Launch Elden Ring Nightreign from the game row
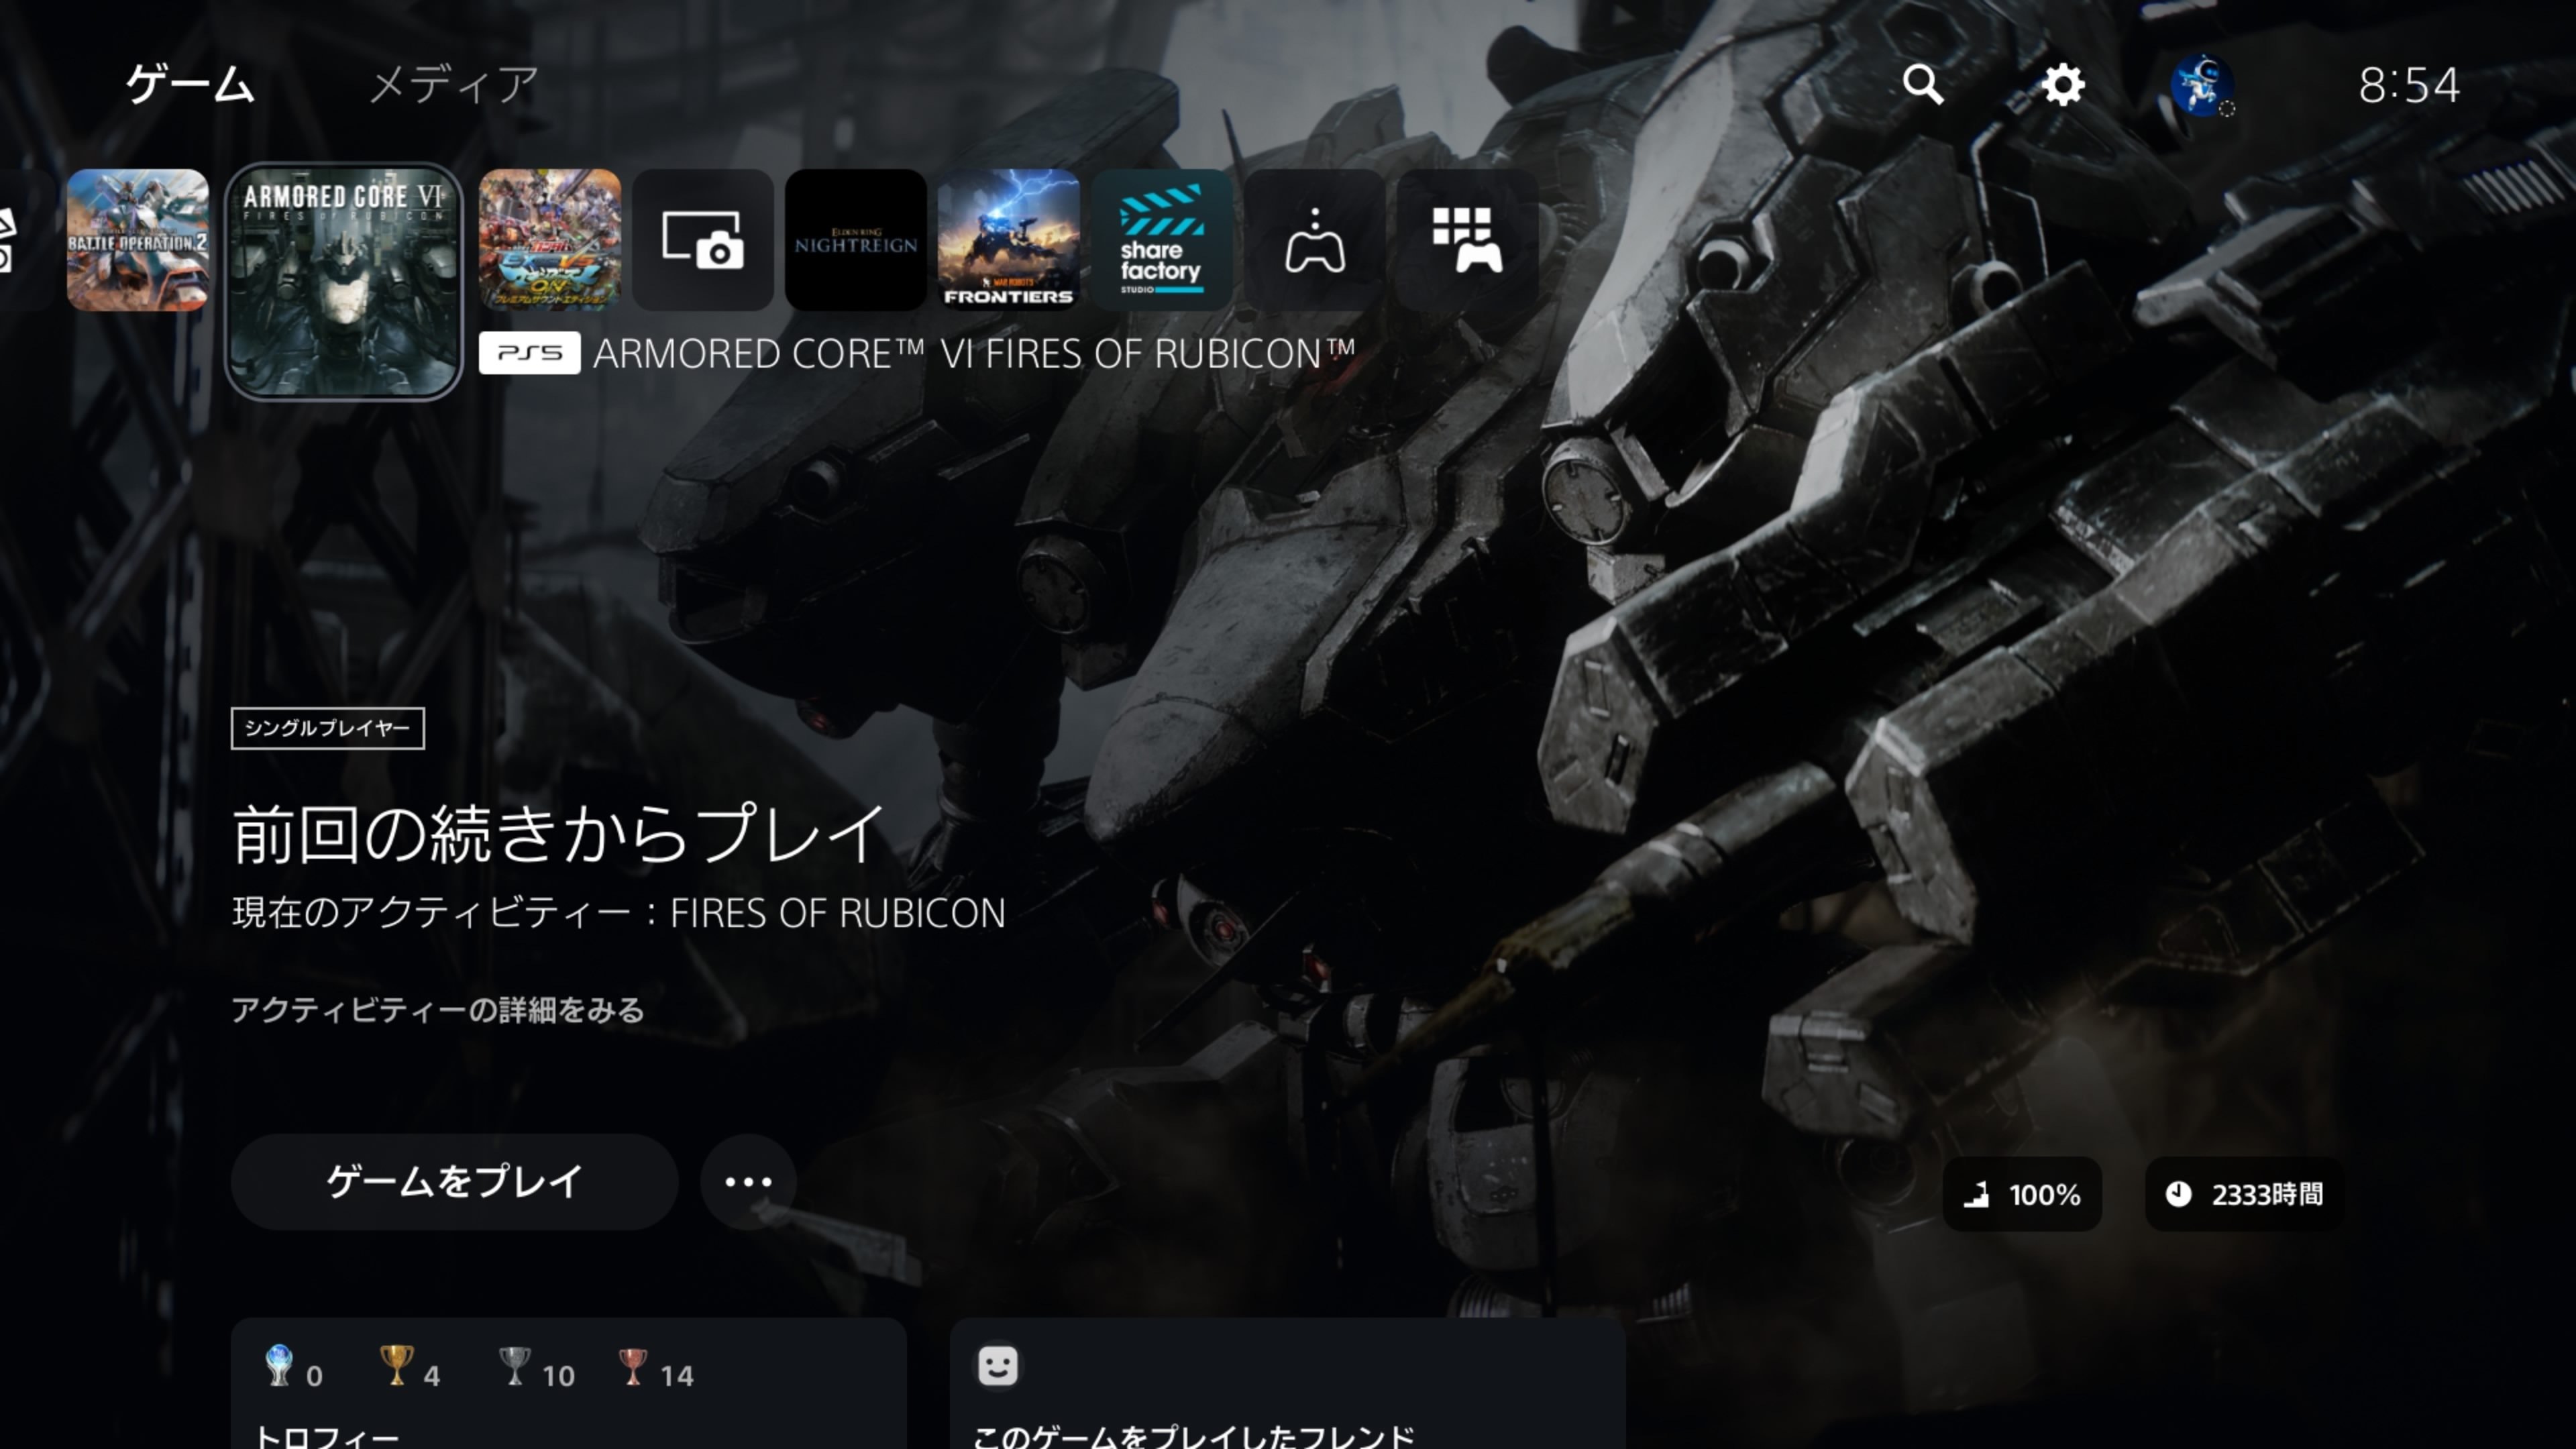Screen dimensions: 2576x1449 pos(856,242)
